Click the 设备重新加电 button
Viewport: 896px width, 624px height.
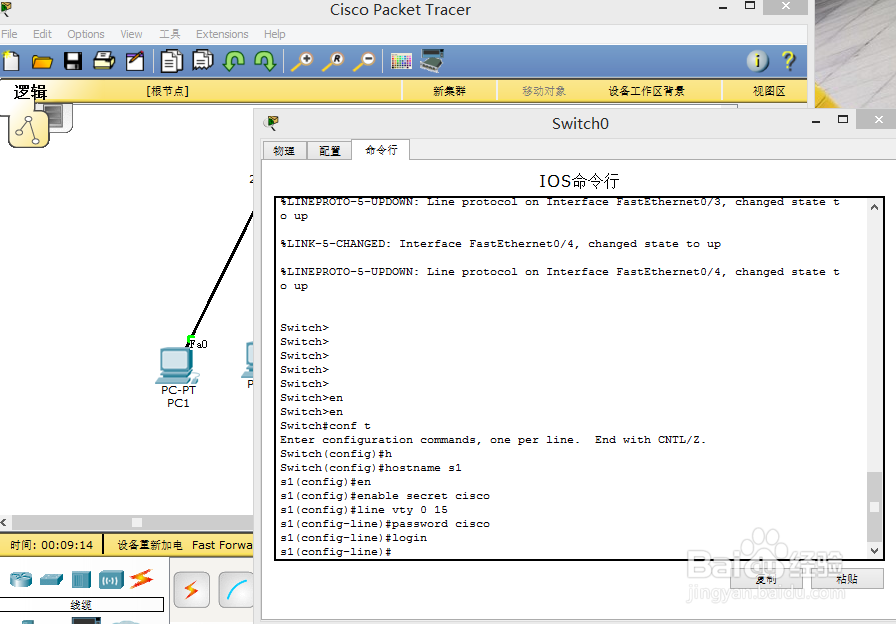tap(150, 545)
